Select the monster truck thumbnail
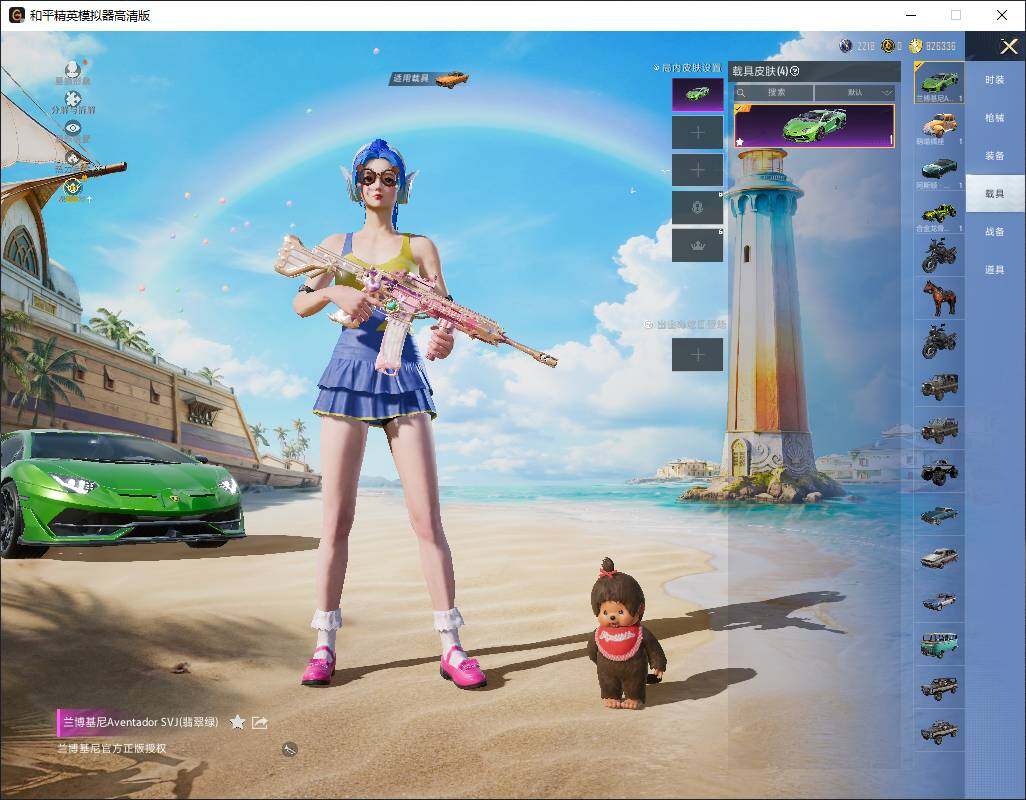 tap(939, 471)
